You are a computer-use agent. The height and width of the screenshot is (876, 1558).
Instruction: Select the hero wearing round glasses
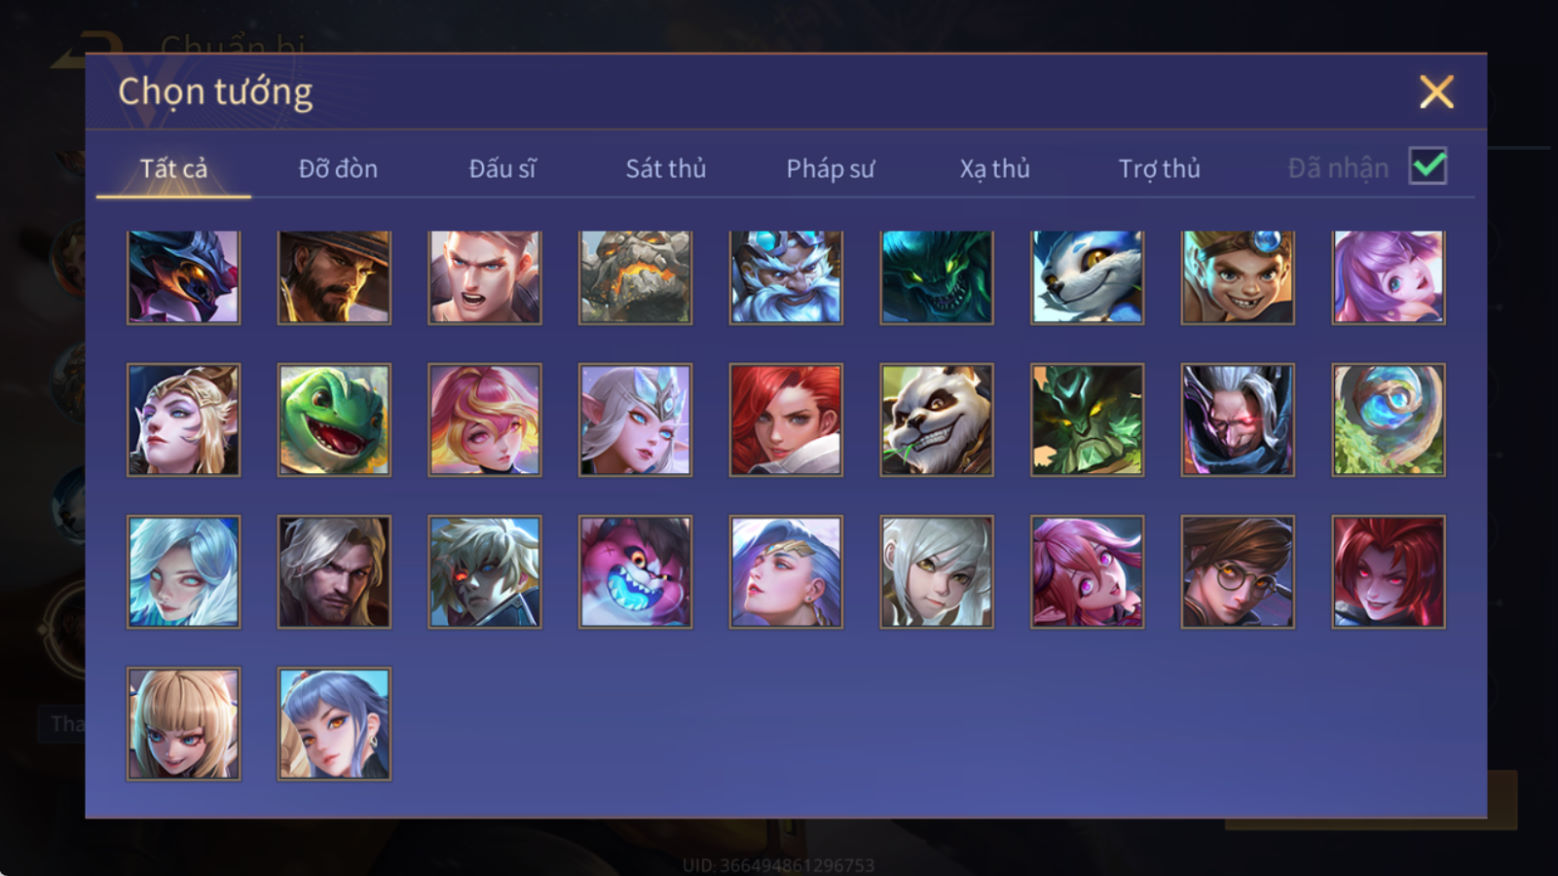pos(1238,572)
